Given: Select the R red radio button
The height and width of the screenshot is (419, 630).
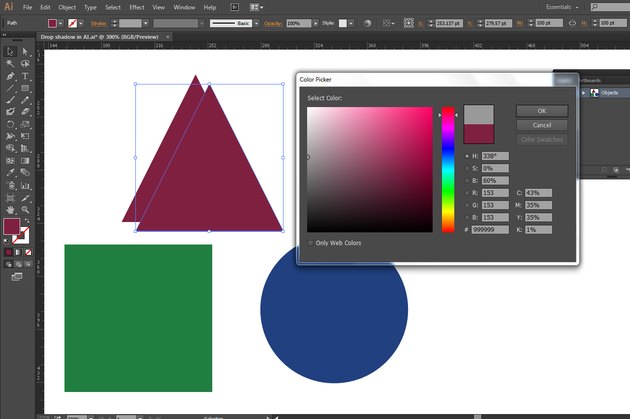Looking at the screenshot, I should [x=467, y=193].
